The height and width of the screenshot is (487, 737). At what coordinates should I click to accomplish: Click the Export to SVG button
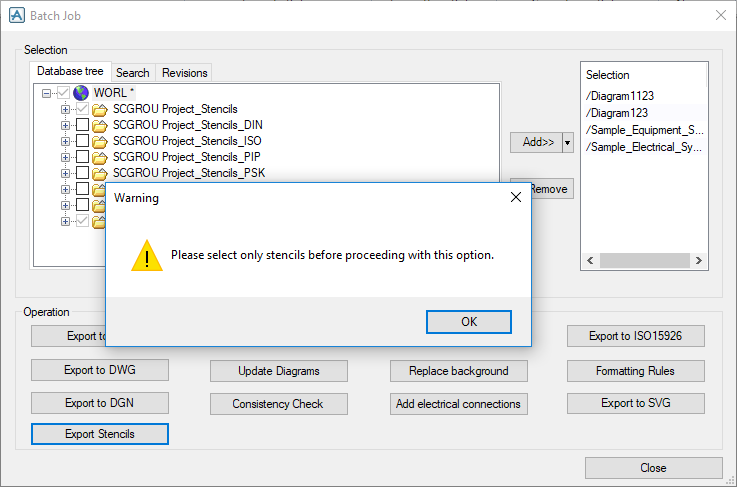pos(637,403)
